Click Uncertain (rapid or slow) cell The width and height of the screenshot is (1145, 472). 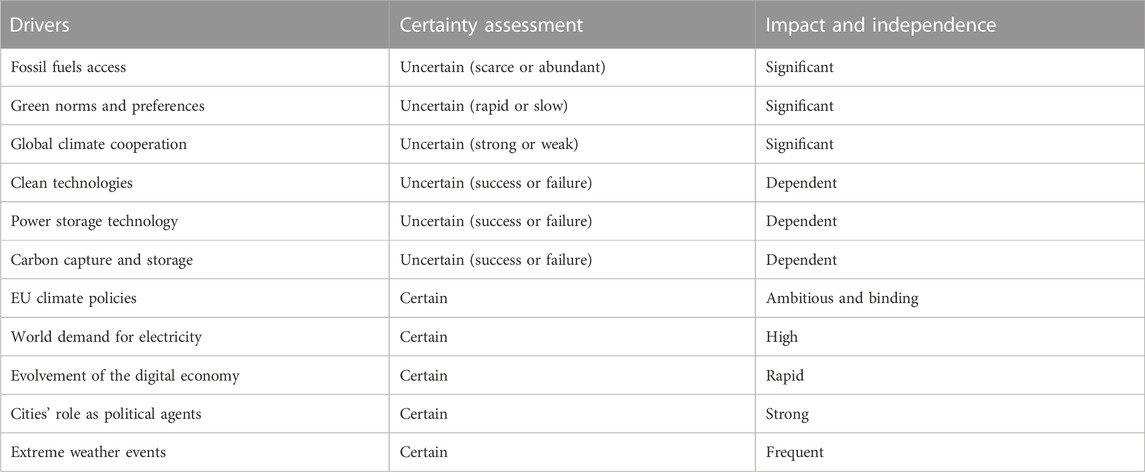coord(572,106)
